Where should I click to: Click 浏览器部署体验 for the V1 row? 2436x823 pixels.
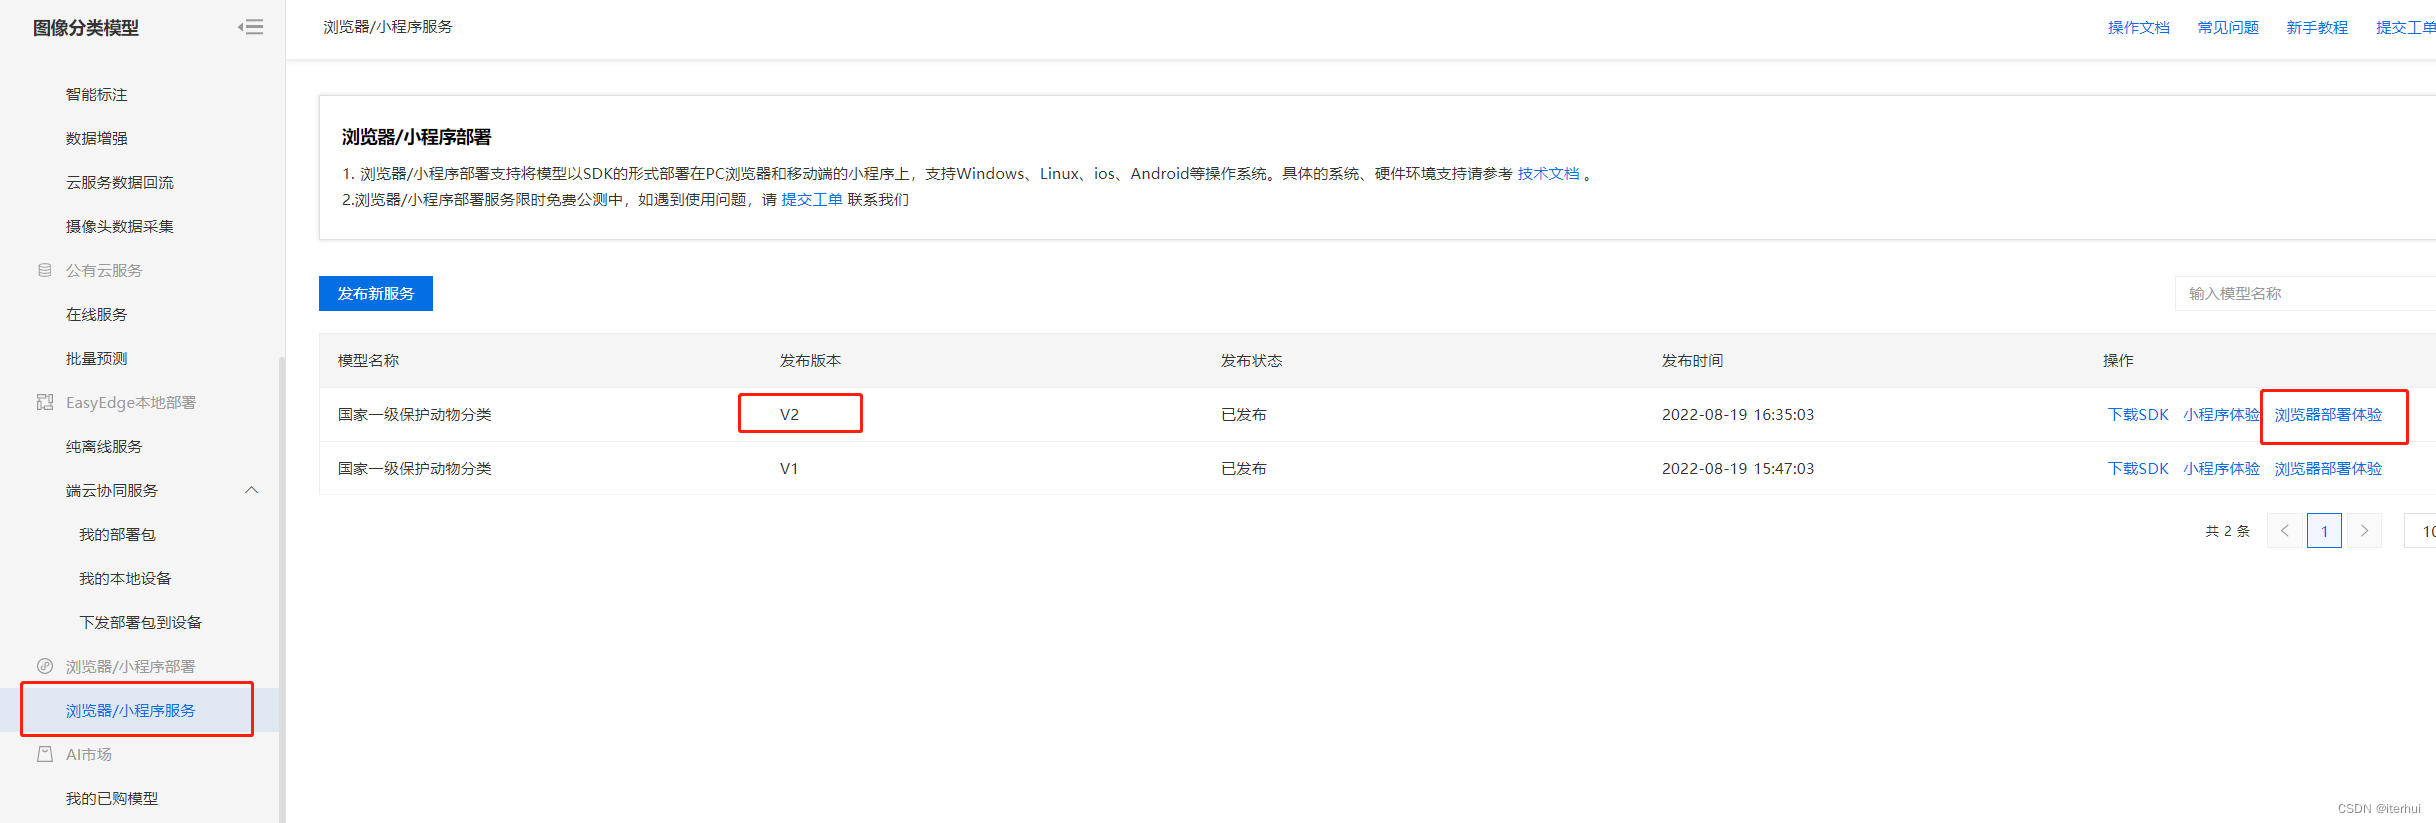coord(2328,468)
